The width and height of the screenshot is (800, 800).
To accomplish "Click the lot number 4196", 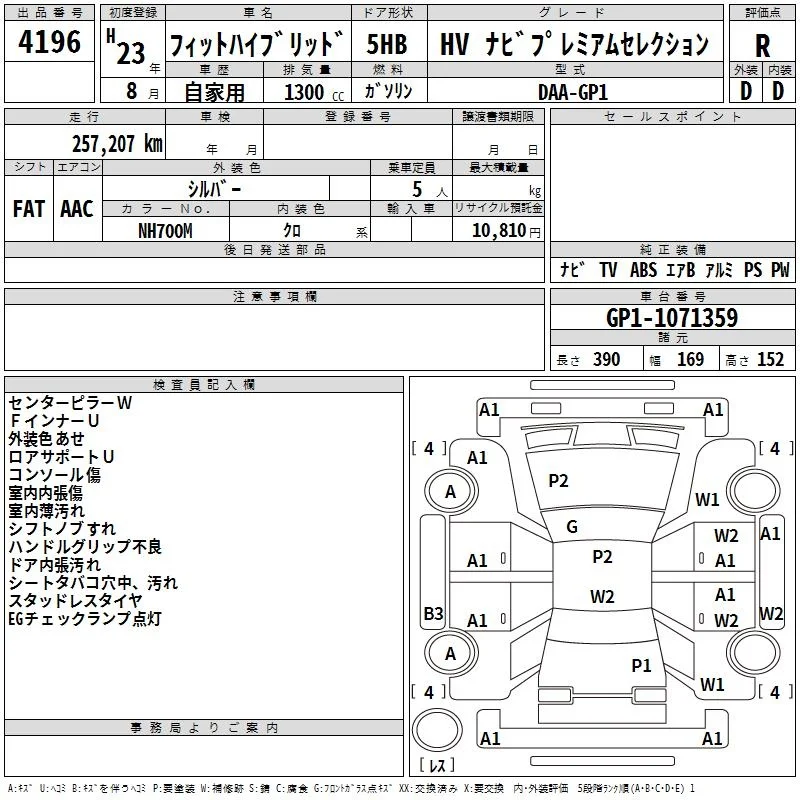I will (49, 41).
